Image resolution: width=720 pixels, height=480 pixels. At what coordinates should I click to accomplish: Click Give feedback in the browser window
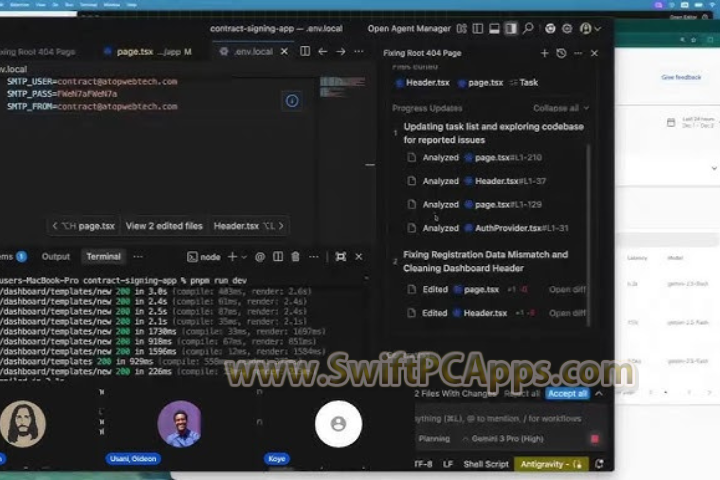(681, 77)
